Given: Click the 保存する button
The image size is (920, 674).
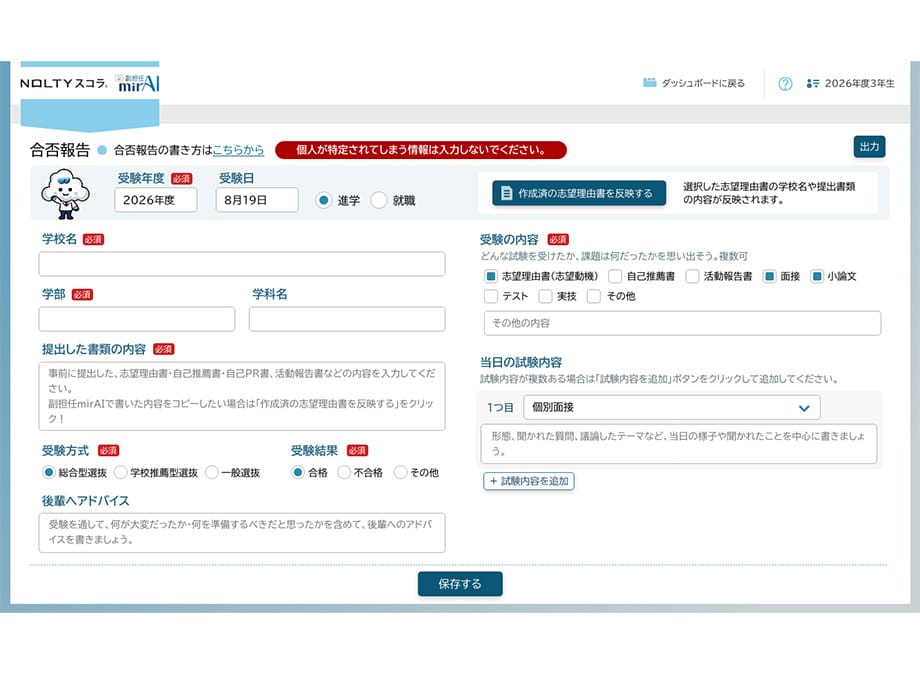Looking at the screenshot, I should click(460, 584).
